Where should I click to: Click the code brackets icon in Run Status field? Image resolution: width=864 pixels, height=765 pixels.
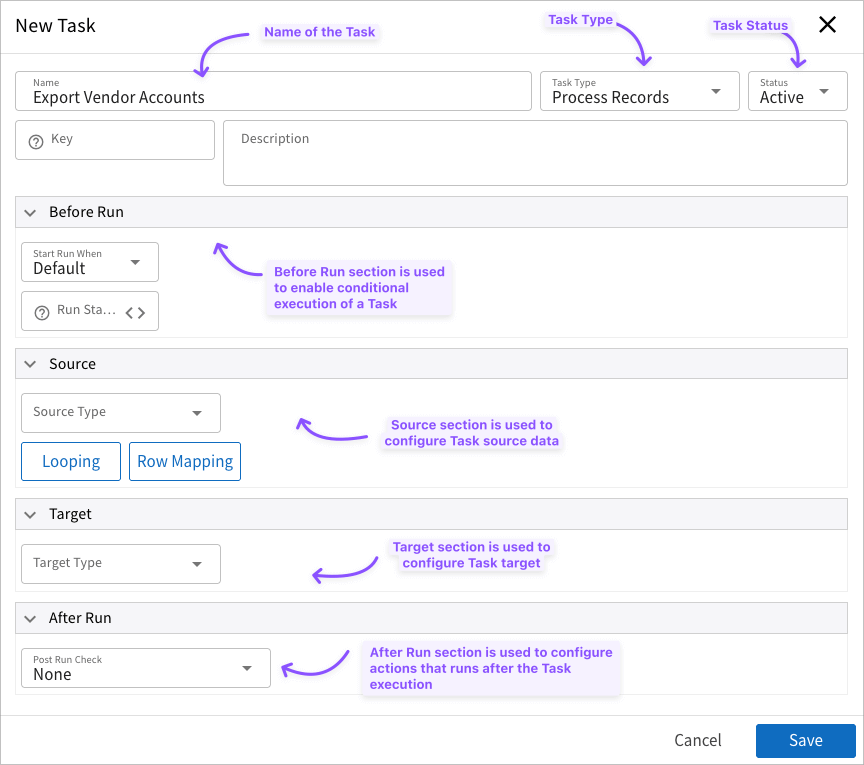[x=135, y=312]
